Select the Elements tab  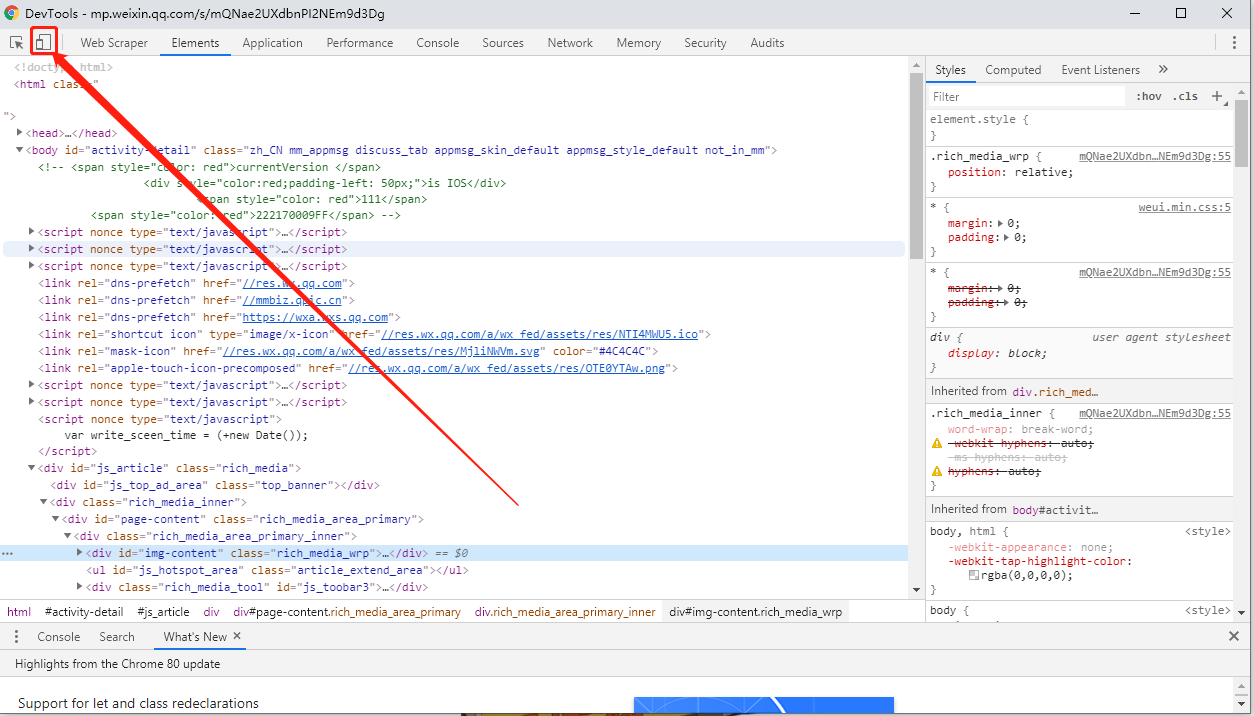195,43
